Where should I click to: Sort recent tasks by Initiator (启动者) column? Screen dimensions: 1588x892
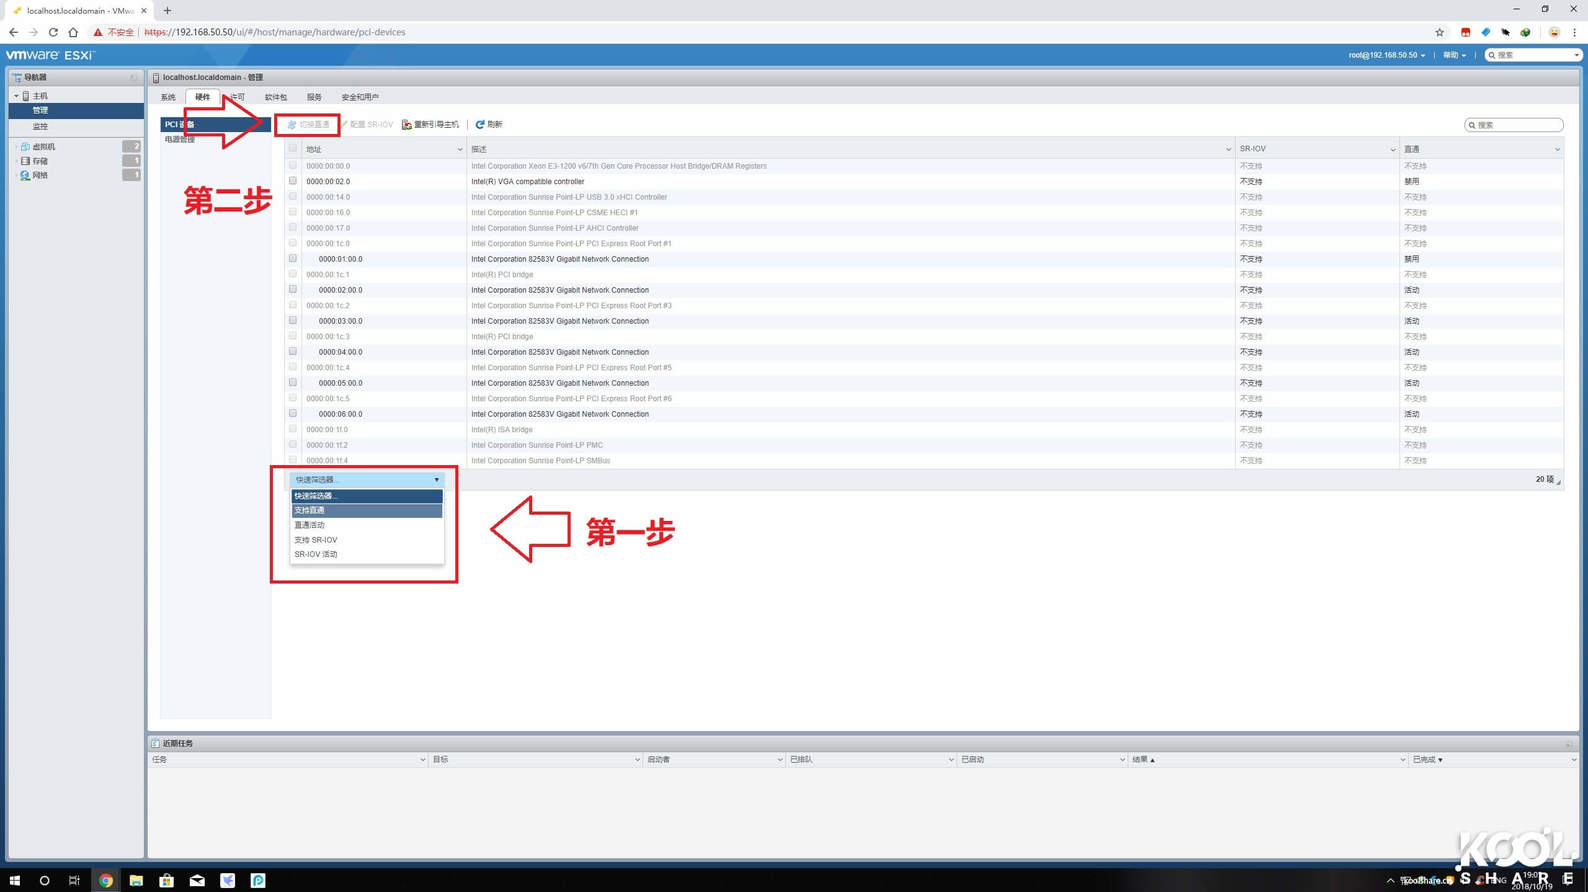(714, 760)
